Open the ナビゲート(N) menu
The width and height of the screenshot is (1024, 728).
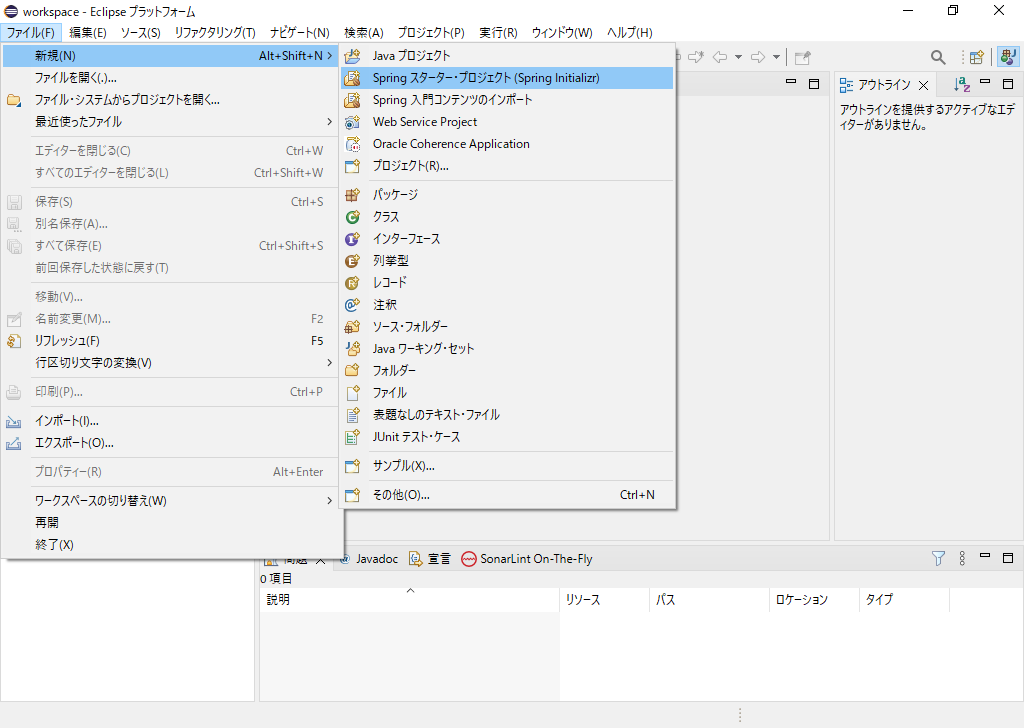[x=300, y=33]
